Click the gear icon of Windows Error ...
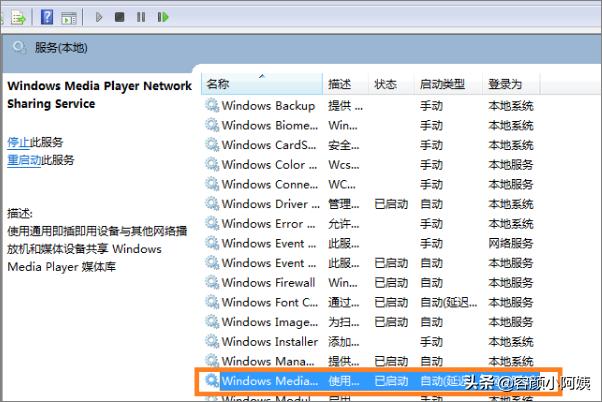 212,223
